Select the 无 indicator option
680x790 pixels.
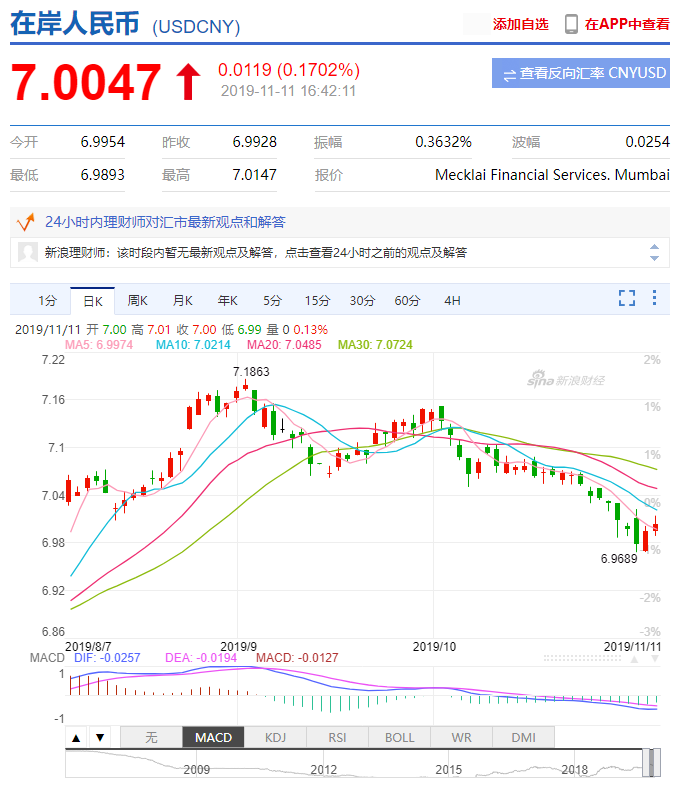click(151, 738)
